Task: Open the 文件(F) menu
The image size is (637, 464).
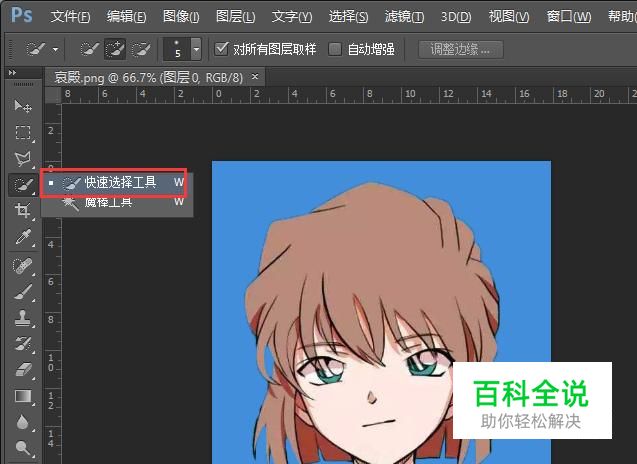Action: click(x=70, y=17)
